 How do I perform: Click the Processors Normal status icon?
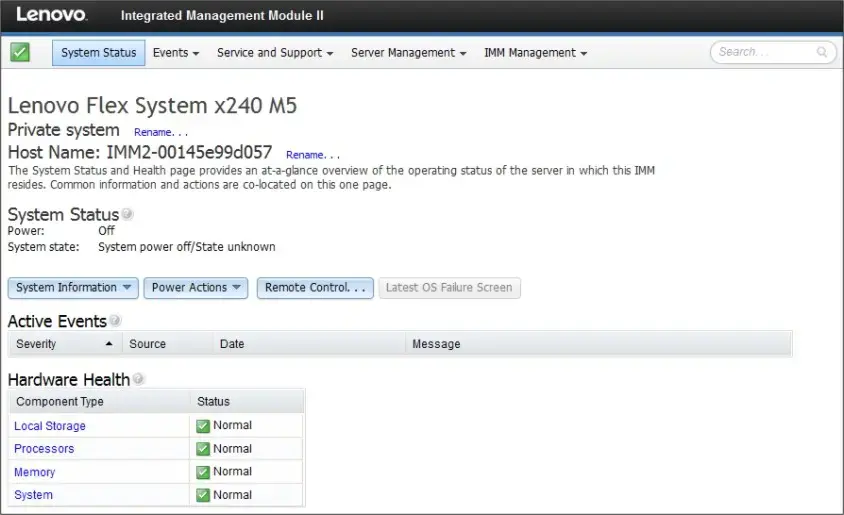pyautogui.click(x=203, y=449)
